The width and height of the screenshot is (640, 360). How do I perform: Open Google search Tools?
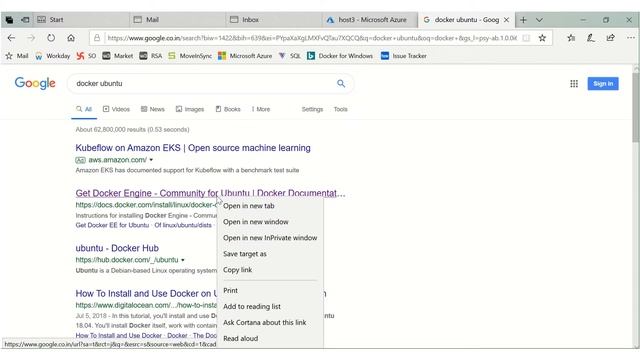[340, 109]
